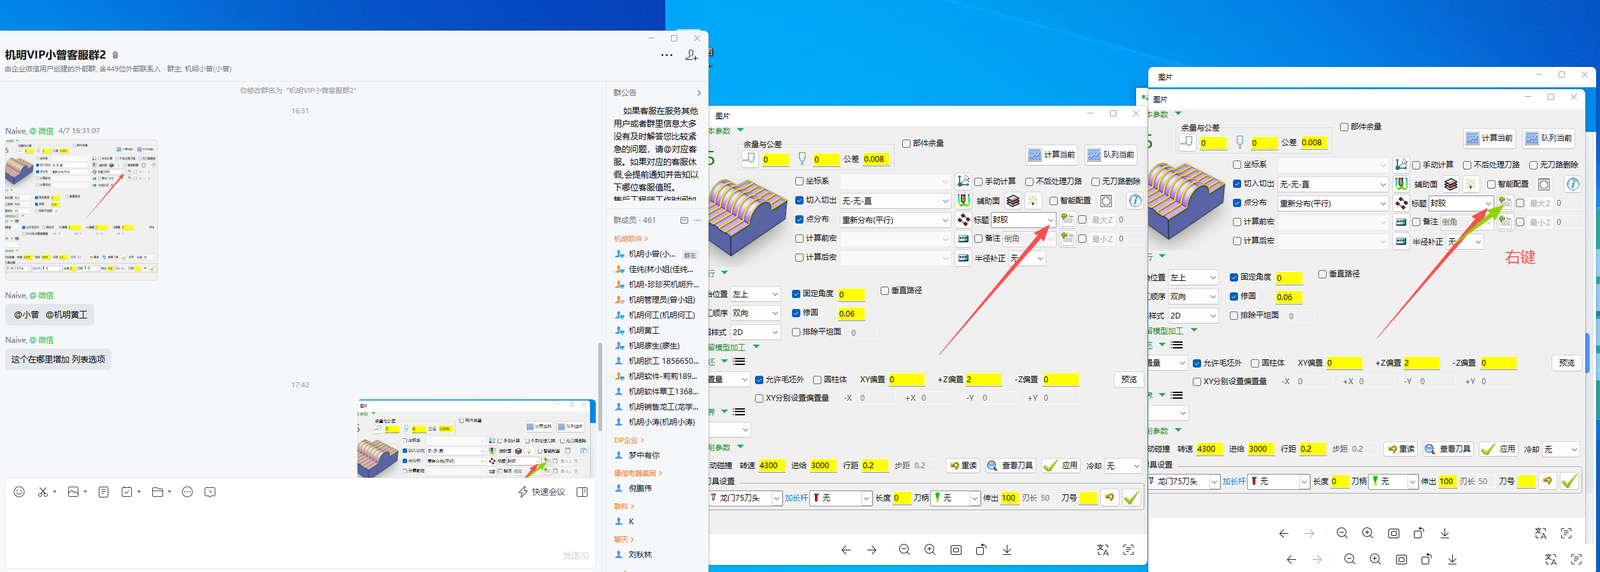Click zoom out in the middle picture viewer
Screen dimensions: 1600x572
(x=904, y=550)
